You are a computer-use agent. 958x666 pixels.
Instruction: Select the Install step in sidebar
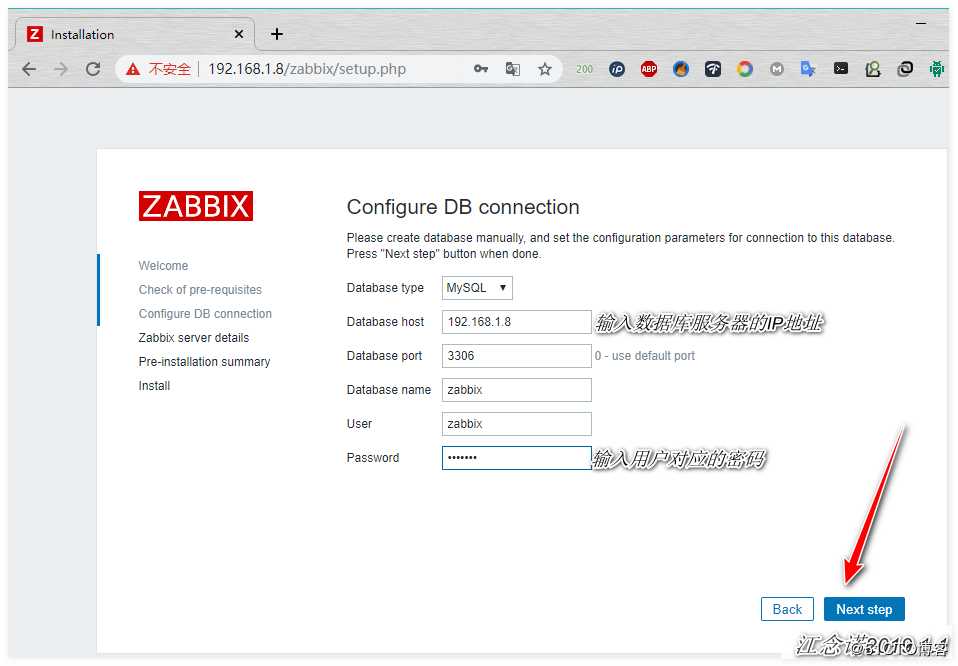[154, 386]
